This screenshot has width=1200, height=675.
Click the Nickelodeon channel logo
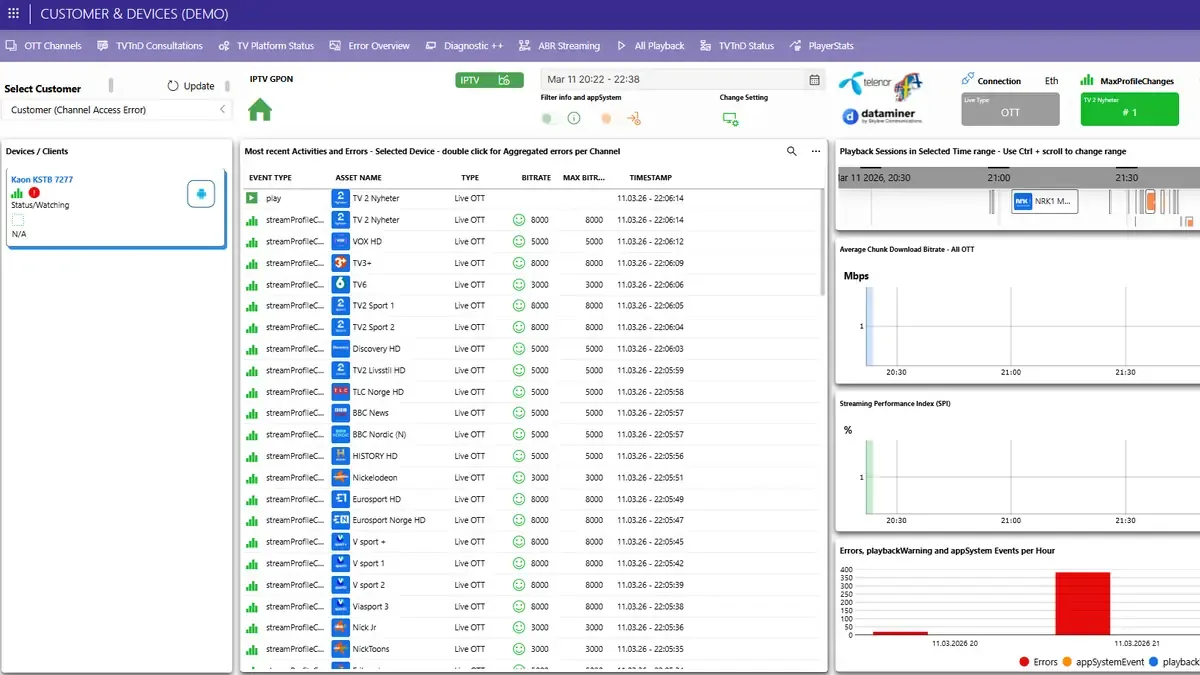click(x=340, y=477)
